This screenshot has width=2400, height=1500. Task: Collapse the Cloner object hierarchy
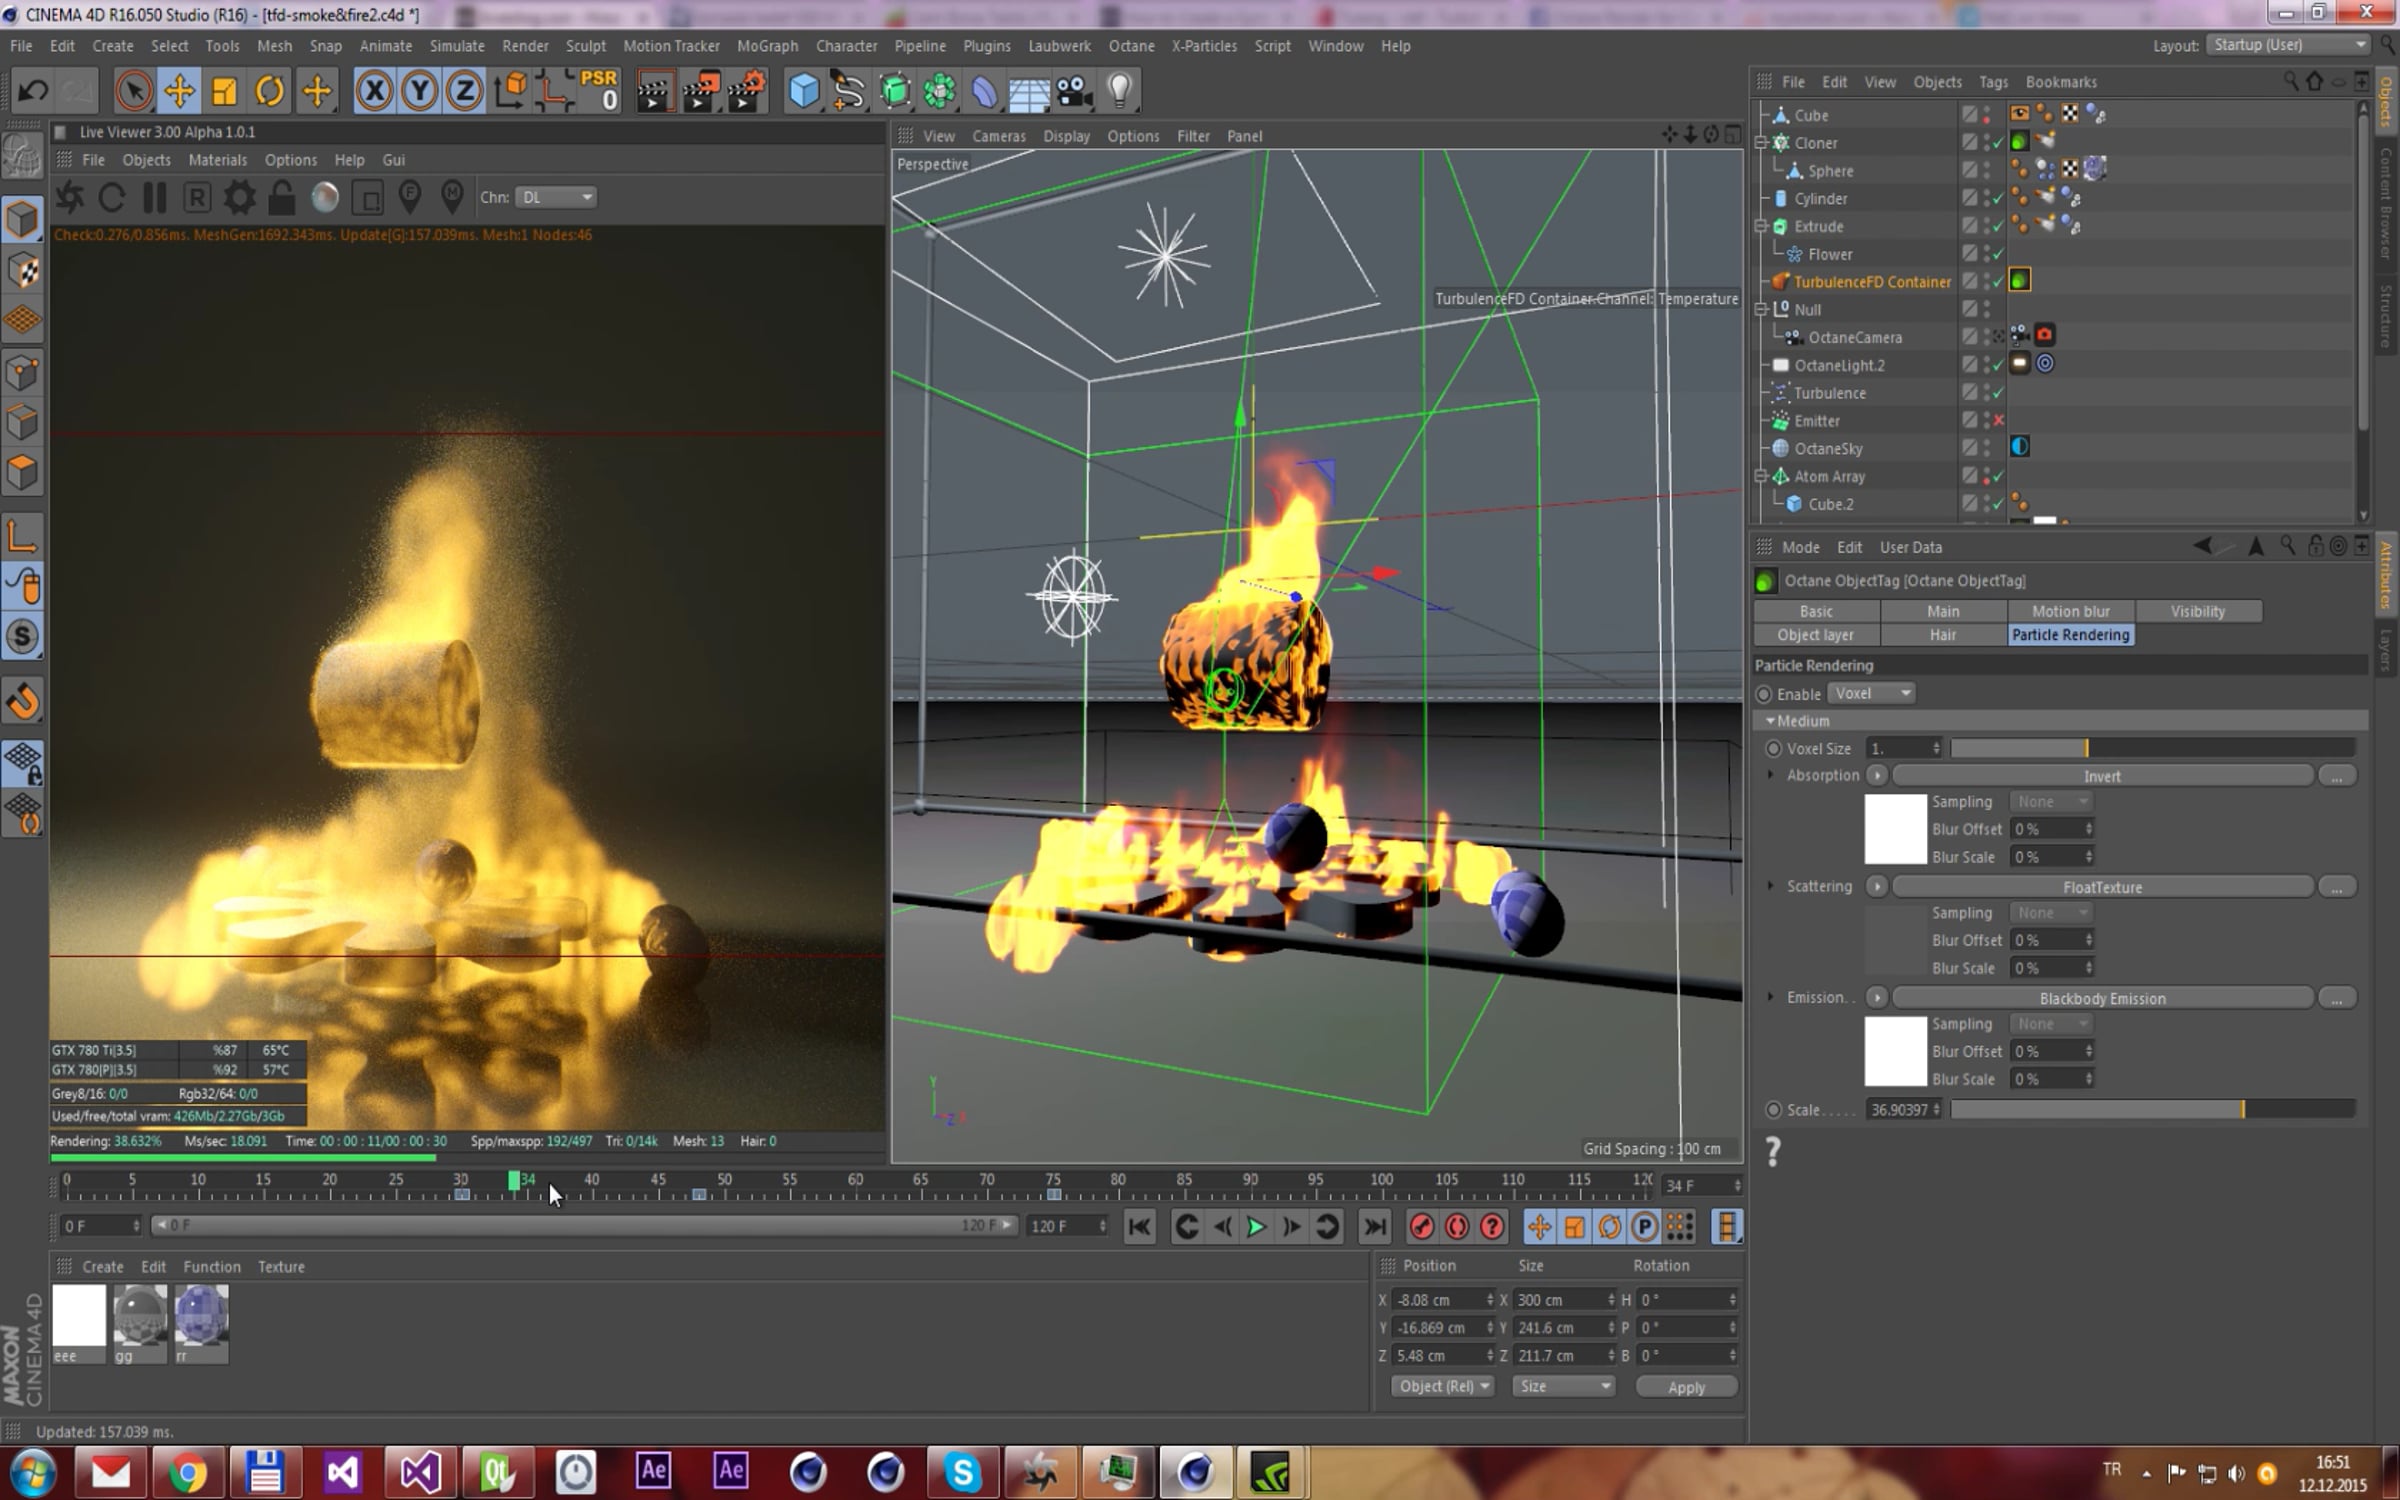tap(1762, 143)
